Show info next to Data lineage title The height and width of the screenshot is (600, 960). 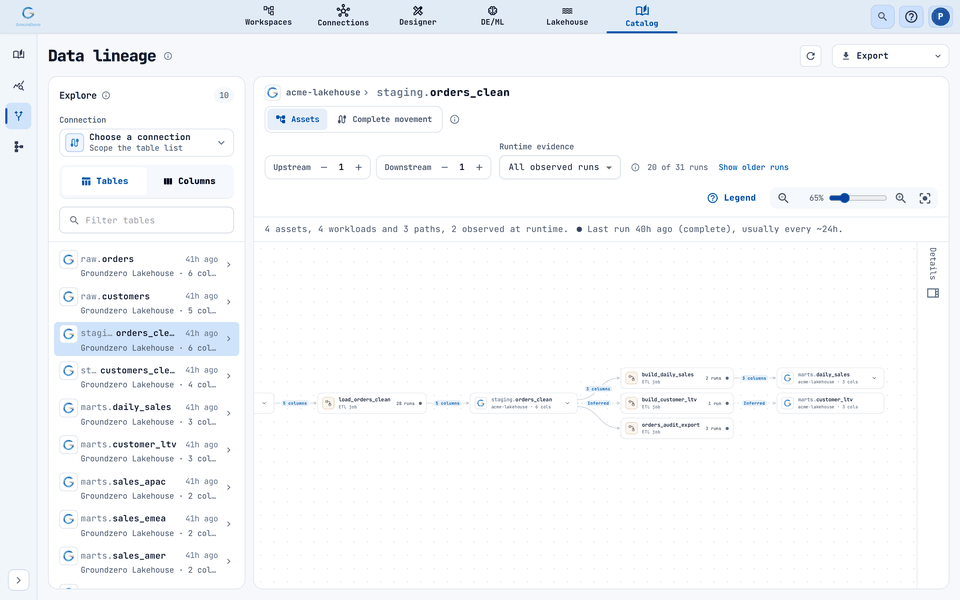(168, 56)
